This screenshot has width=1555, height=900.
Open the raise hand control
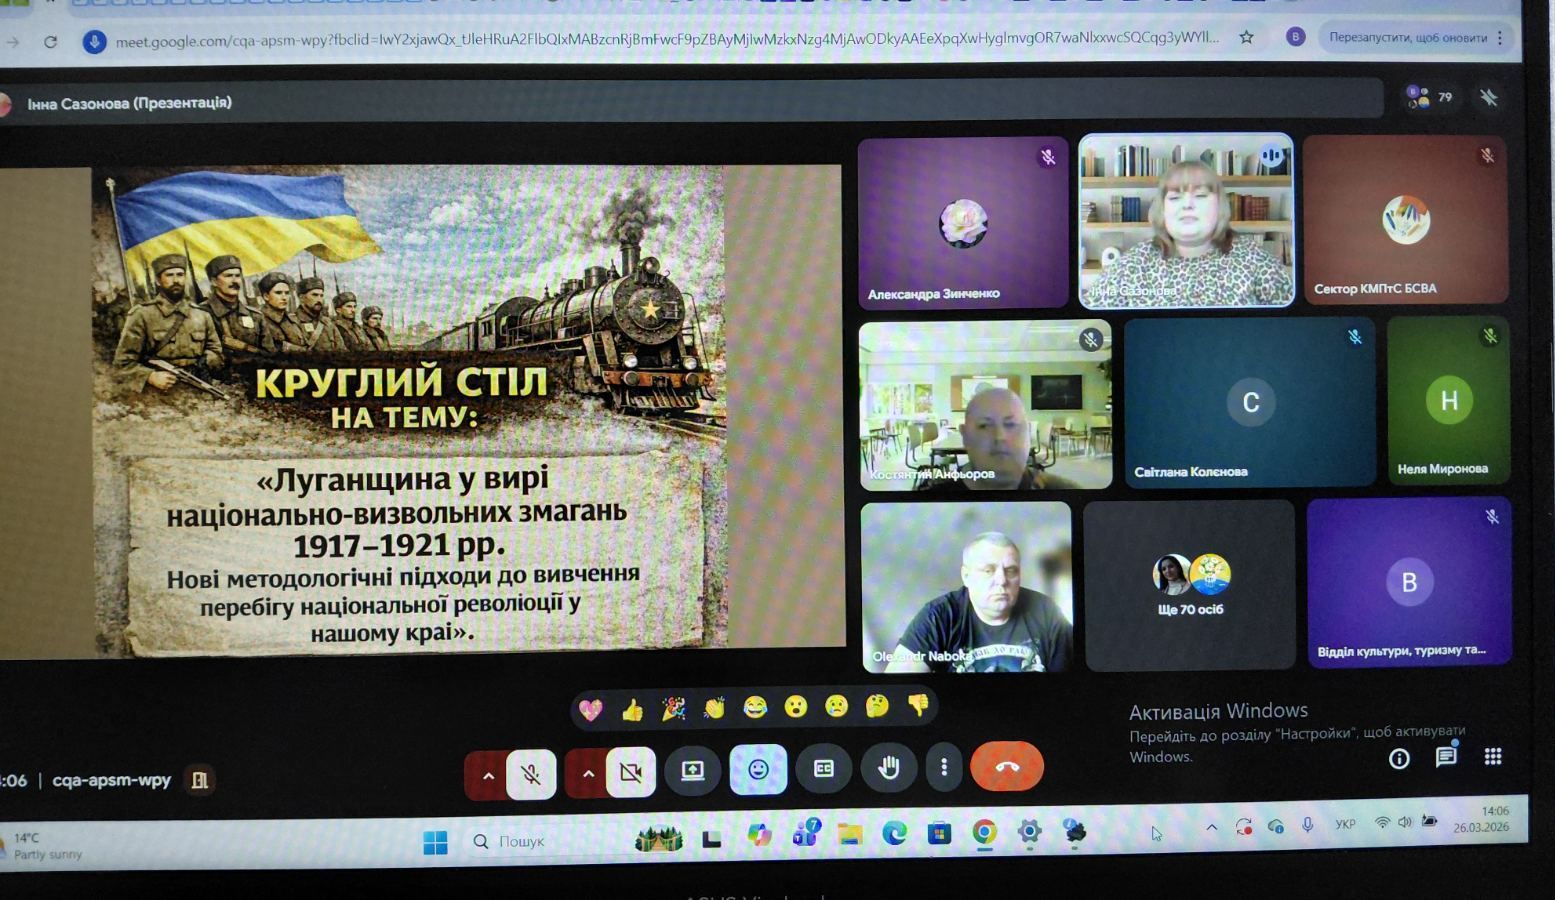click(x=888, y=768)
